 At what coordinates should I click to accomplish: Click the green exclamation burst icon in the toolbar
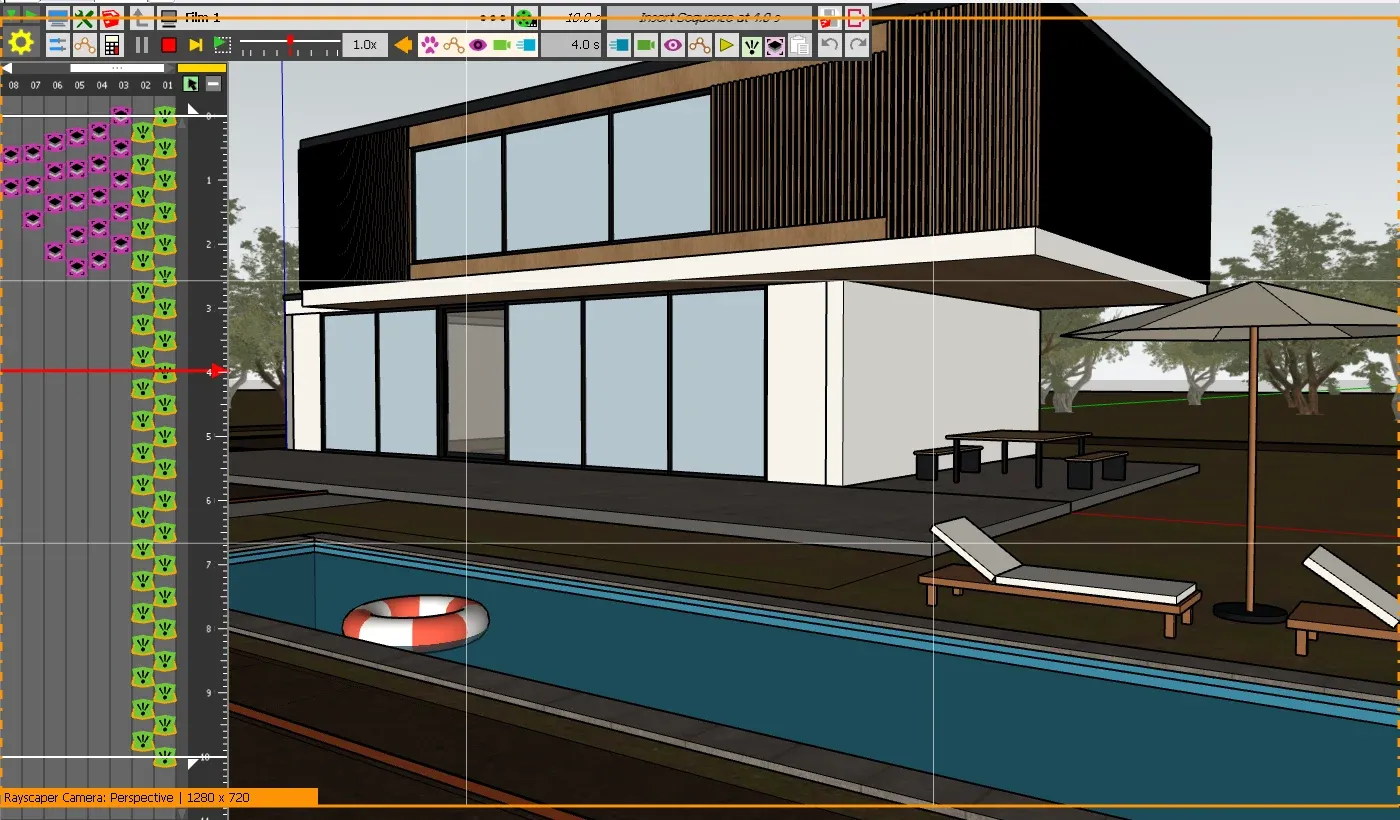click(751, 45)
